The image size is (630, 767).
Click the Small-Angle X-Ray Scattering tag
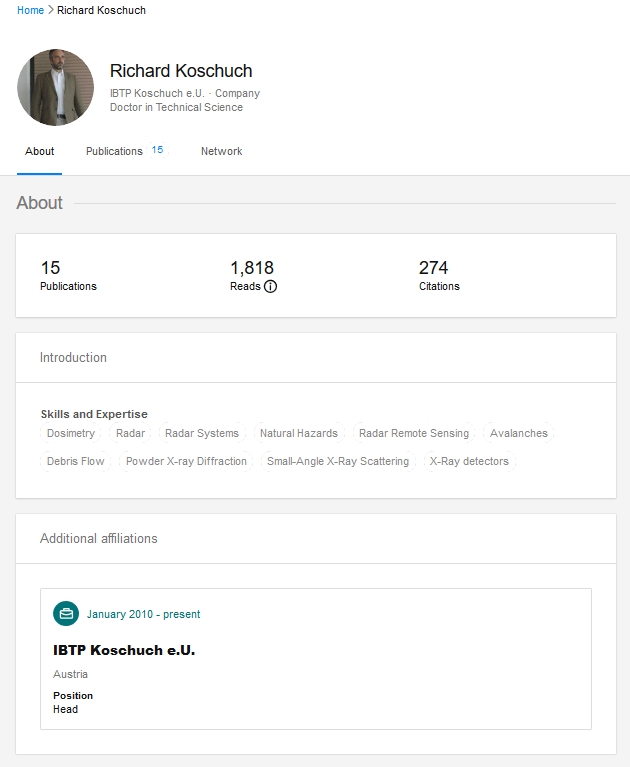click(337, 461)
